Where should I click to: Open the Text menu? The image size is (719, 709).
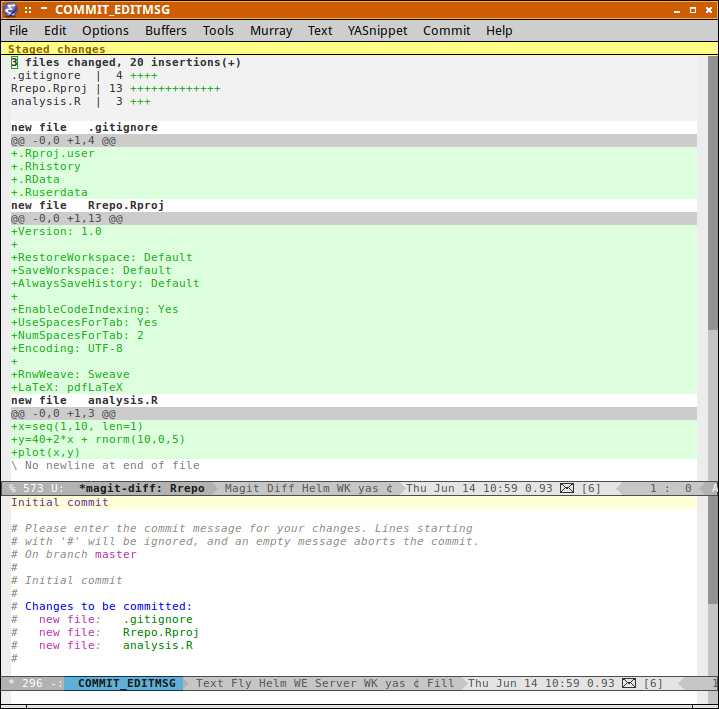(x=320, y=31)
